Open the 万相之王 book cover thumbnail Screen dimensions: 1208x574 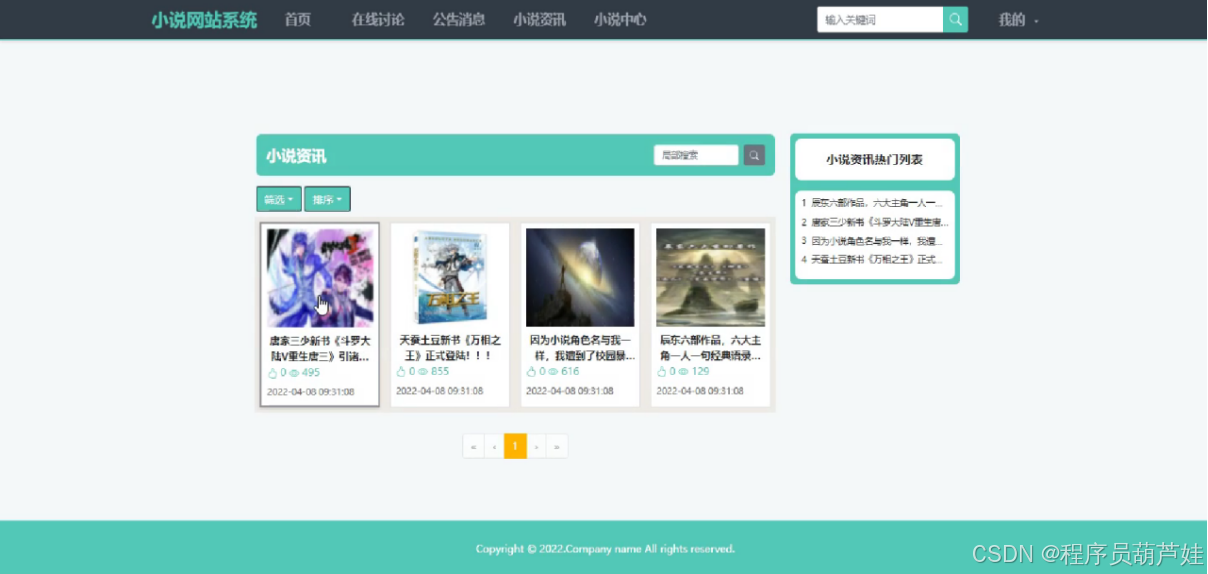click(x=450, y=278)
